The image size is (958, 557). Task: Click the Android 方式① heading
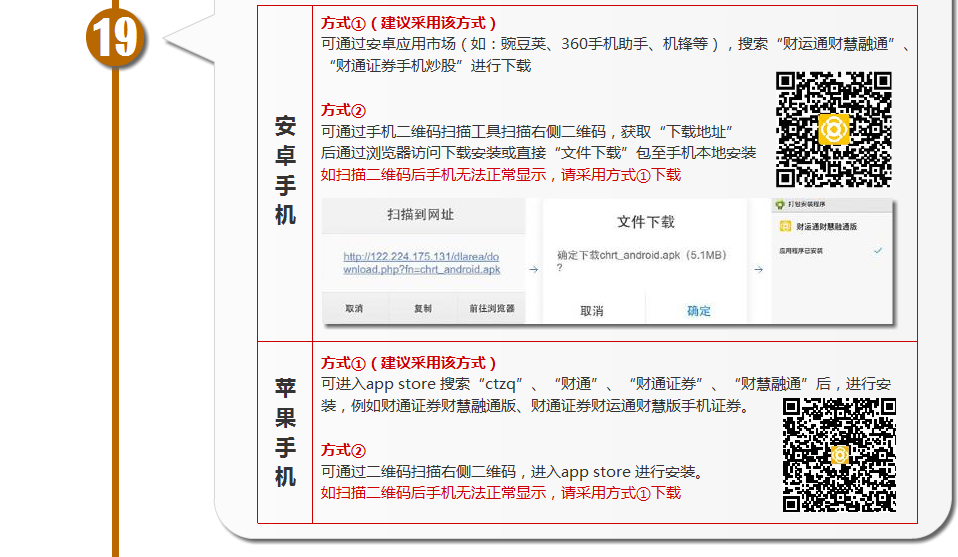point(409,23)
